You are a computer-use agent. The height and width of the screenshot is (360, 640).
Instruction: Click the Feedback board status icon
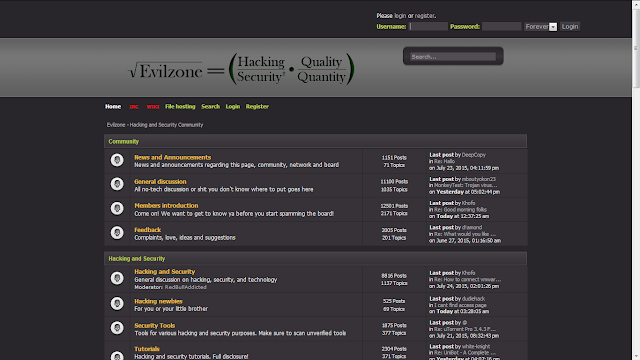point(117,233)
